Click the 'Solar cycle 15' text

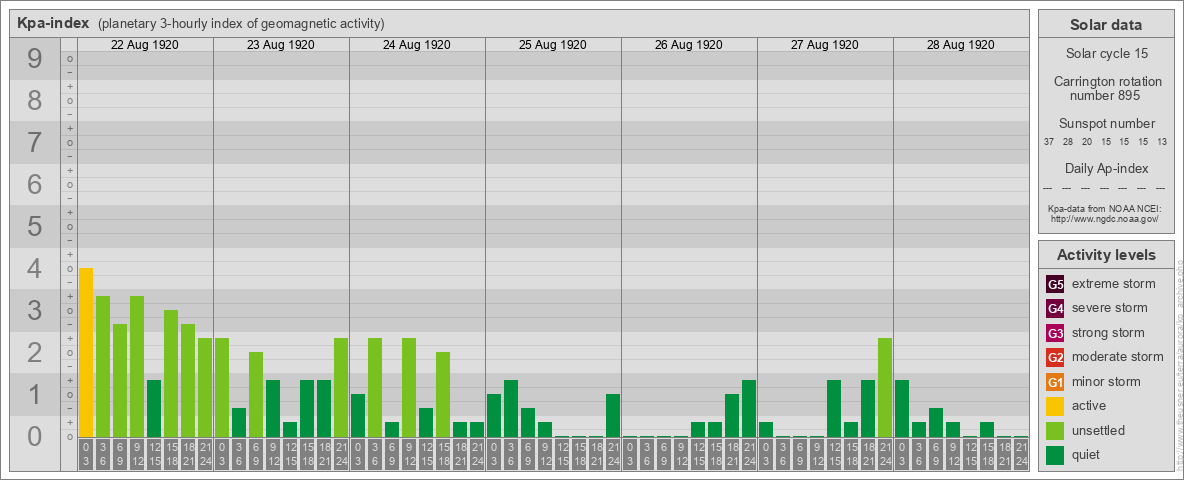click(x=1106, y=54)
